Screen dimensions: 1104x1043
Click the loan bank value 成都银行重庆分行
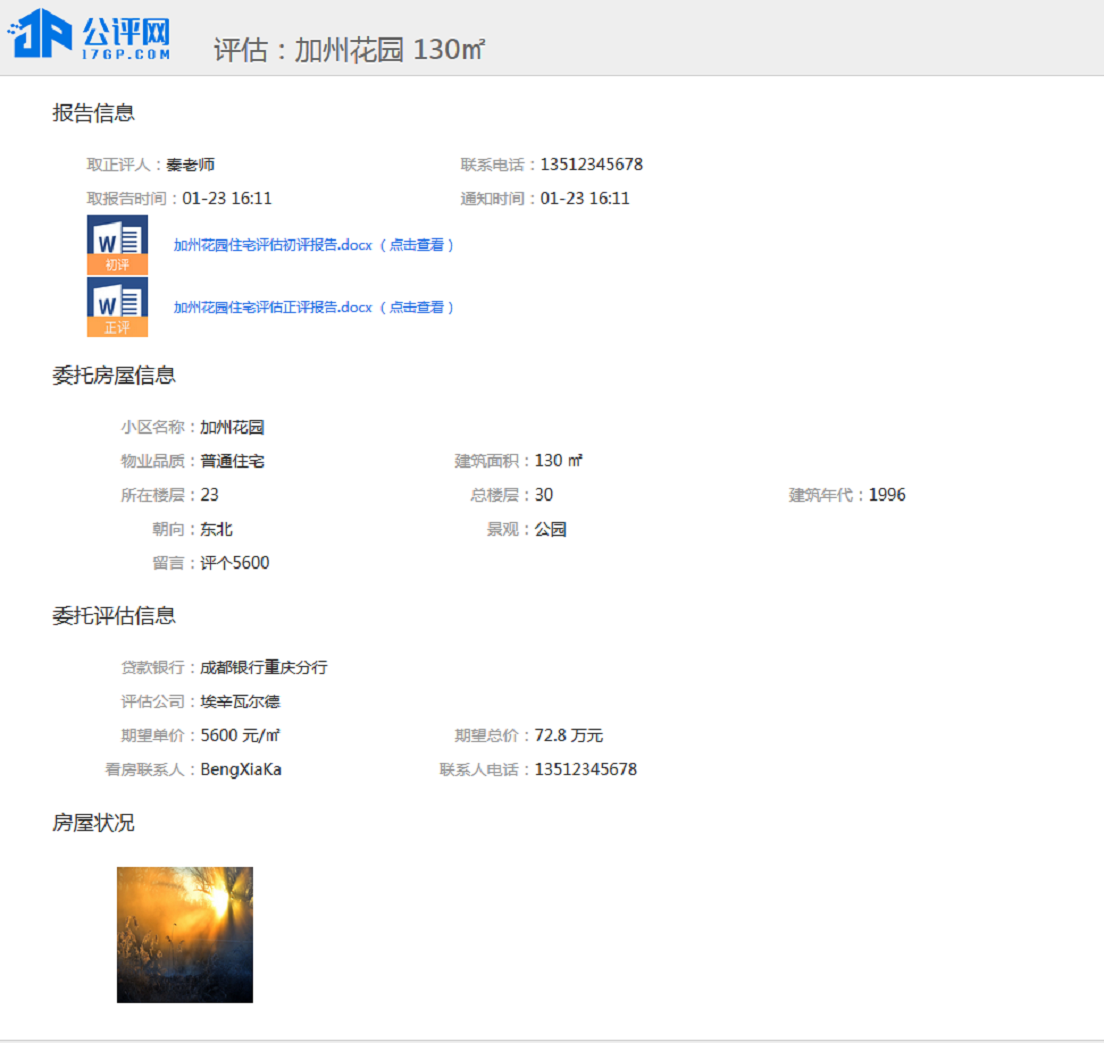click(264, 667)
